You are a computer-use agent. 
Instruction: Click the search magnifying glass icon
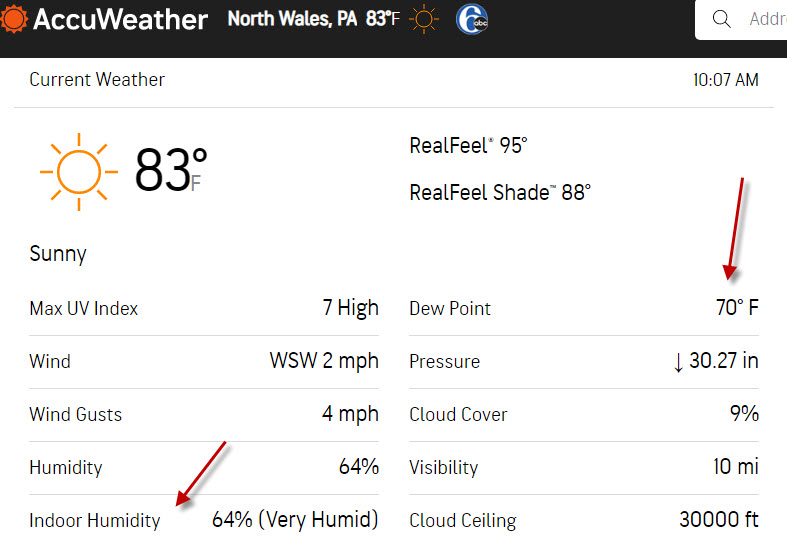(x=721, y=19)
